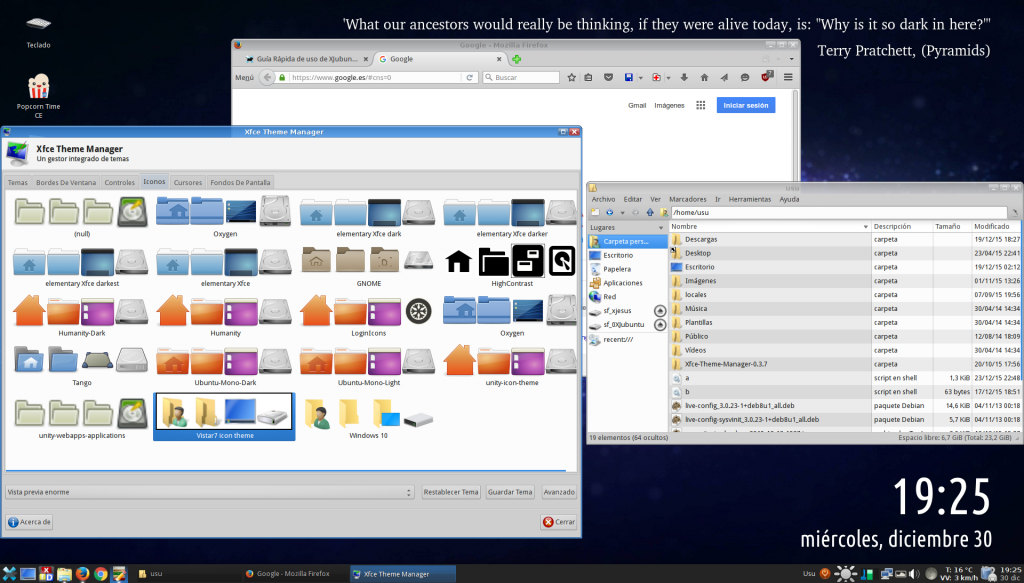Image resolution: width=1024 pixels, height=583 pixels.
Task: Click the volume speaker icon in system tray
Action: [916, 574]
